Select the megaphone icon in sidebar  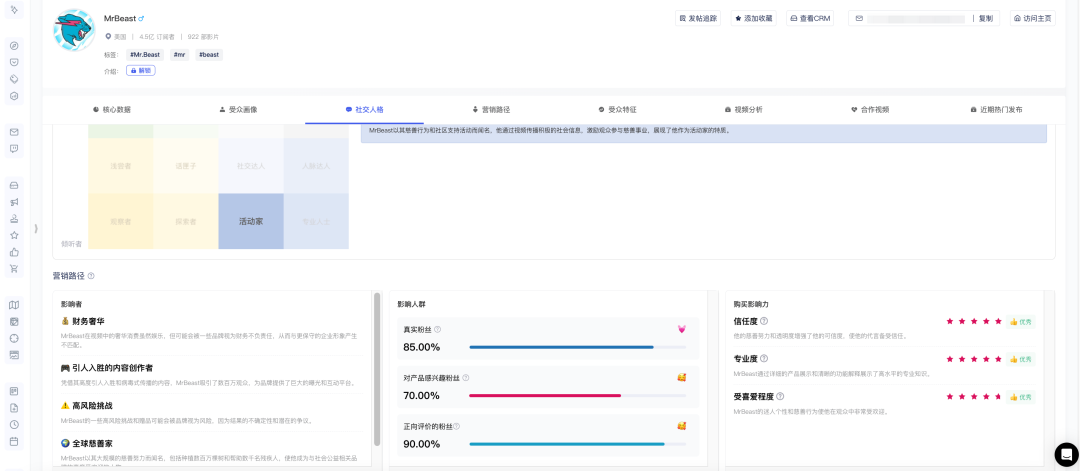14,202
